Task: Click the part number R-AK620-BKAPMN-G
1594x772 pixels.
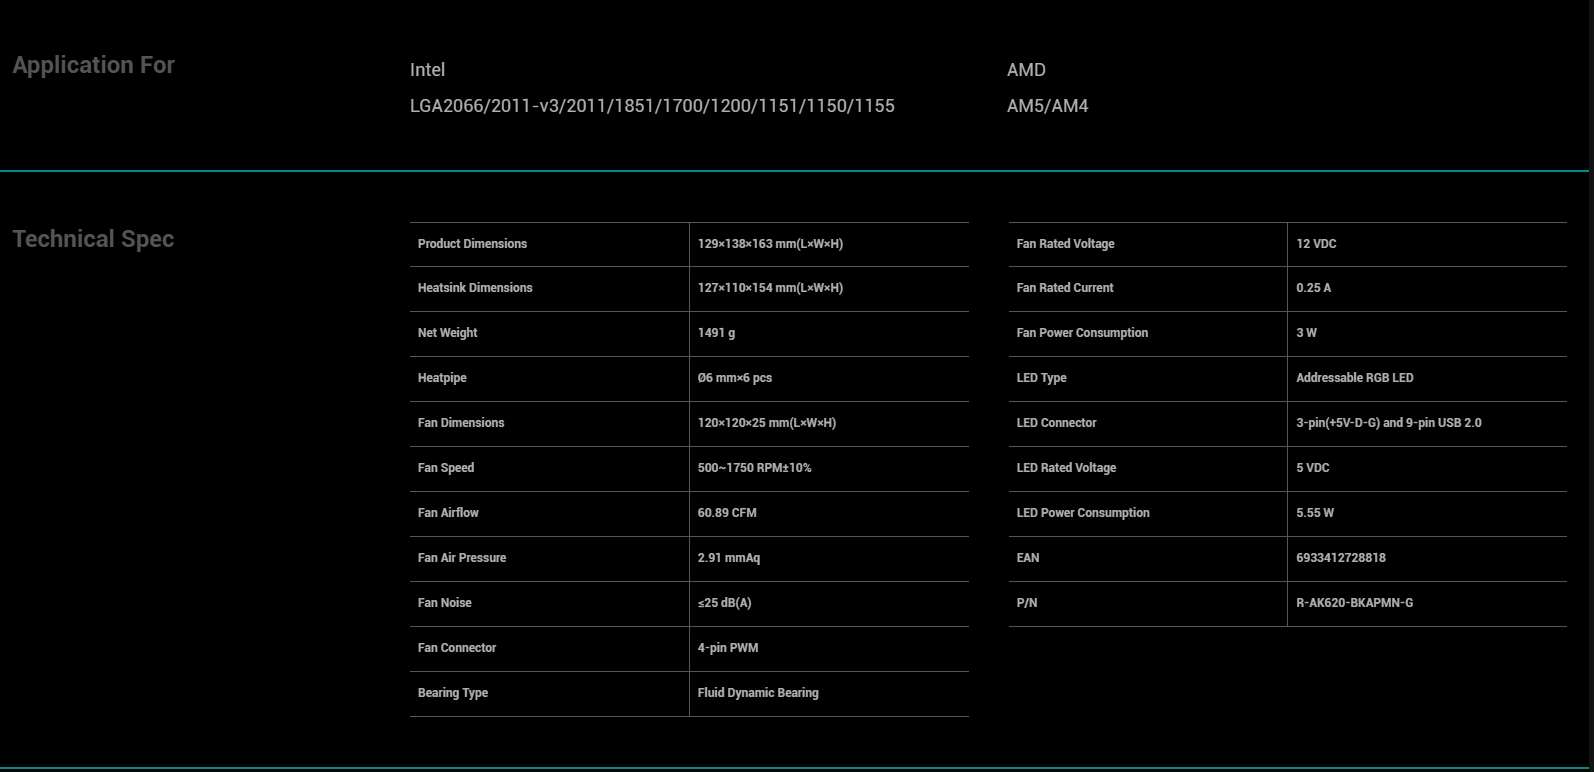Action: click(1354, 603)
